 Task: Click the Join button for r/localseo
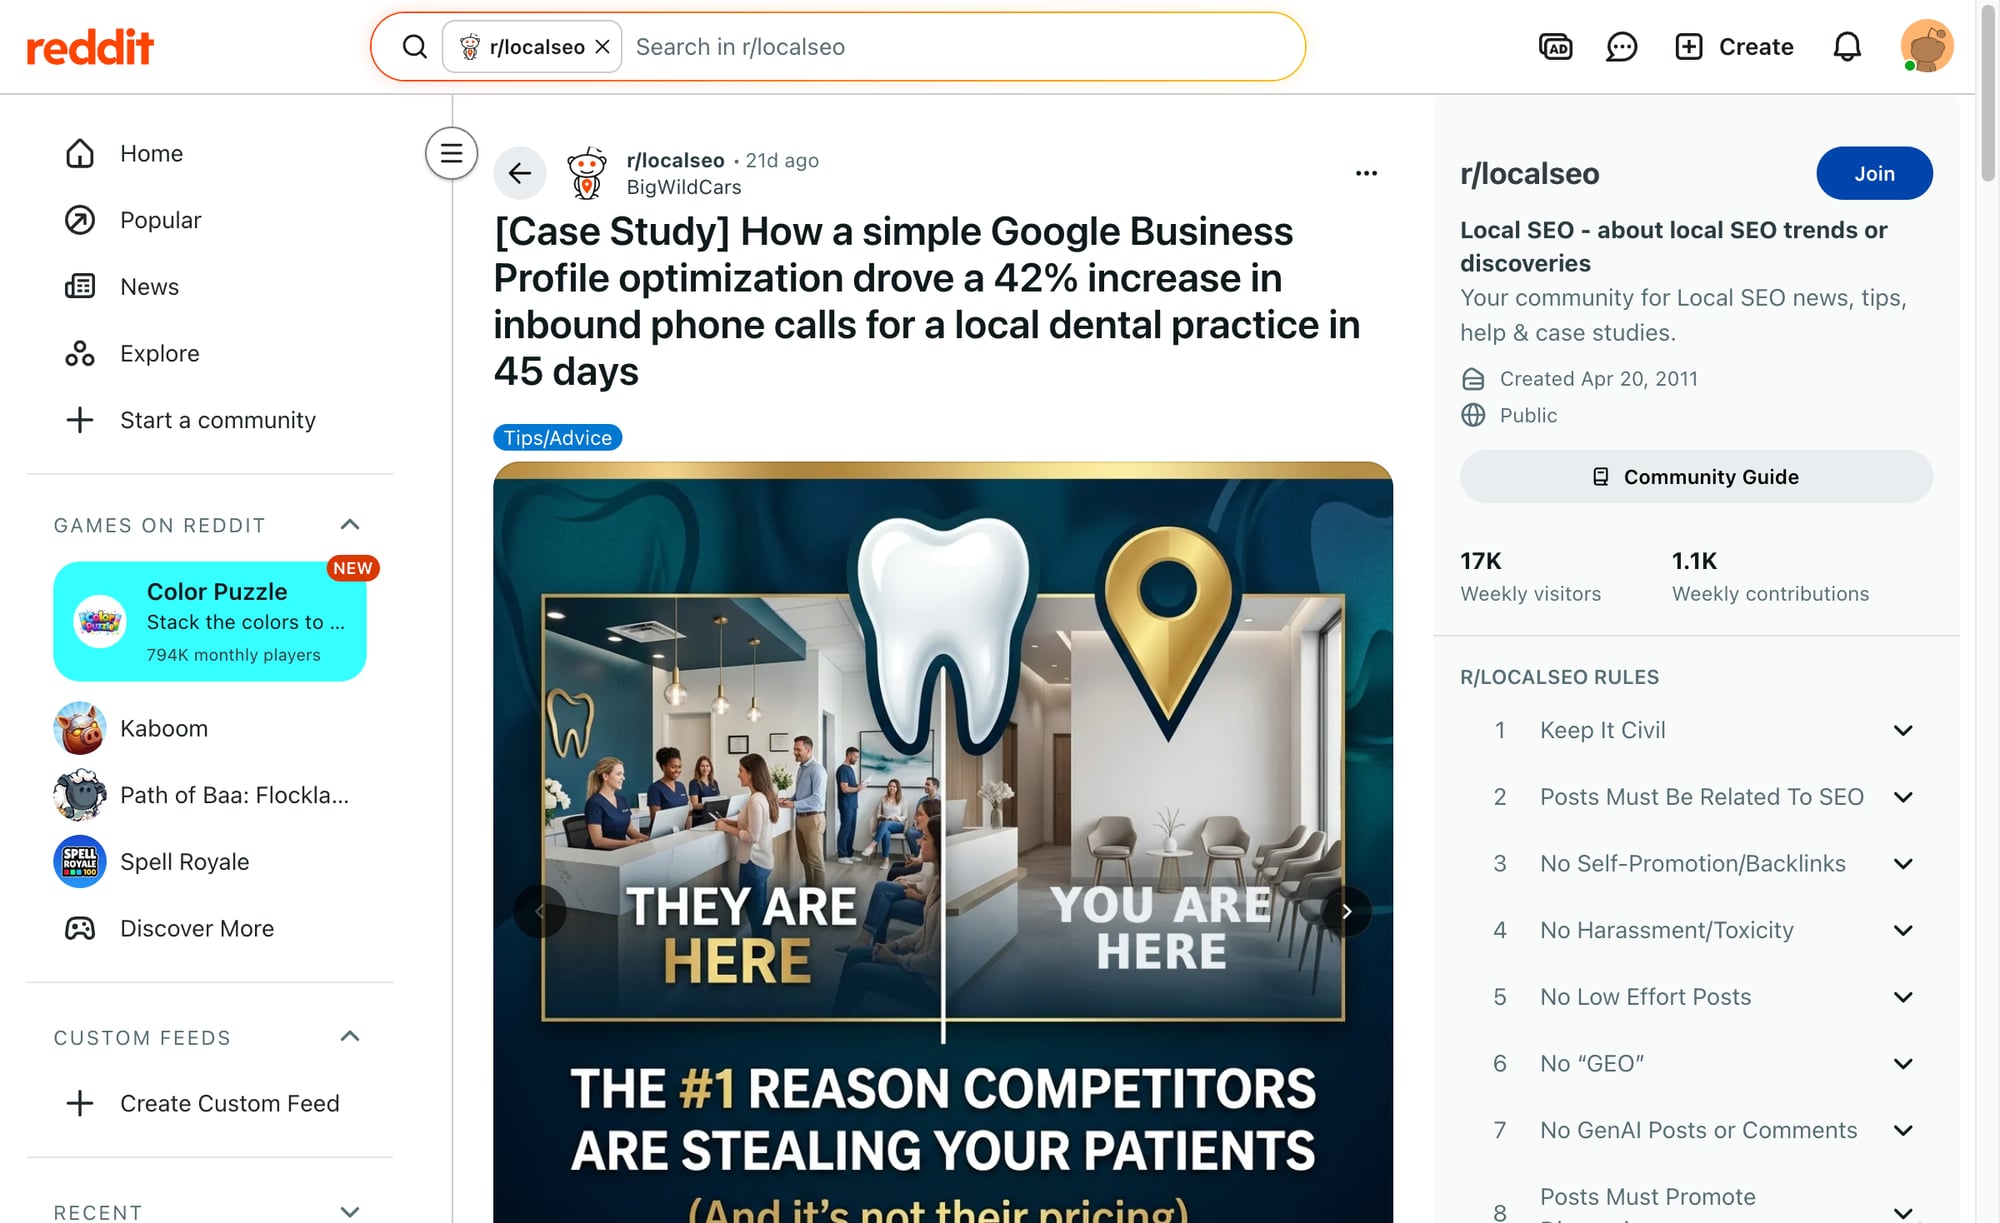[x=1874, y=173]
